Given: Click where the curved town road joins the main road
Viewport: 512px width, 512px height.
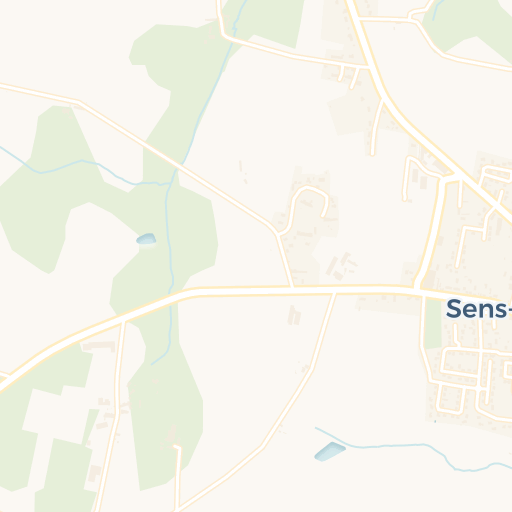Looking at the screenshot, I should 418,287.
